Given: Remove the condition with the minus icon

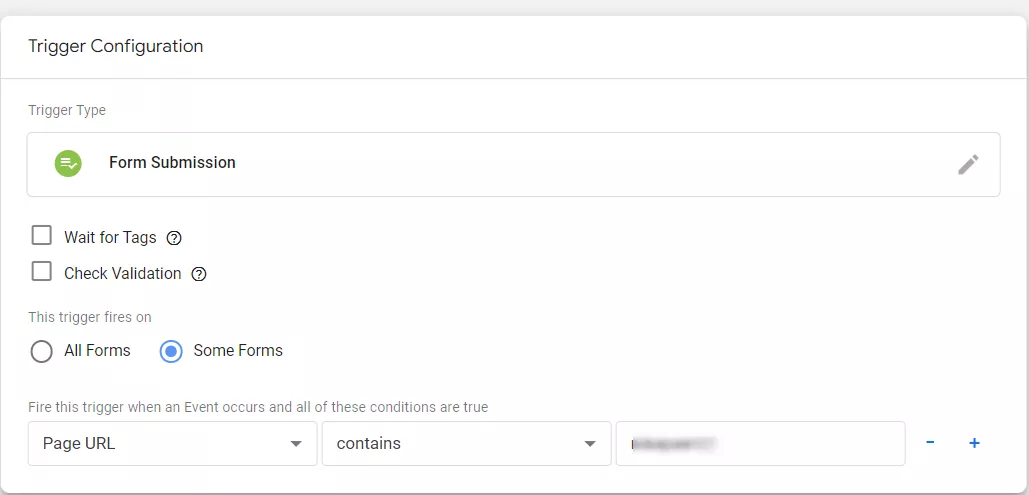Looking at the screenshot, I should click(930, 442).
